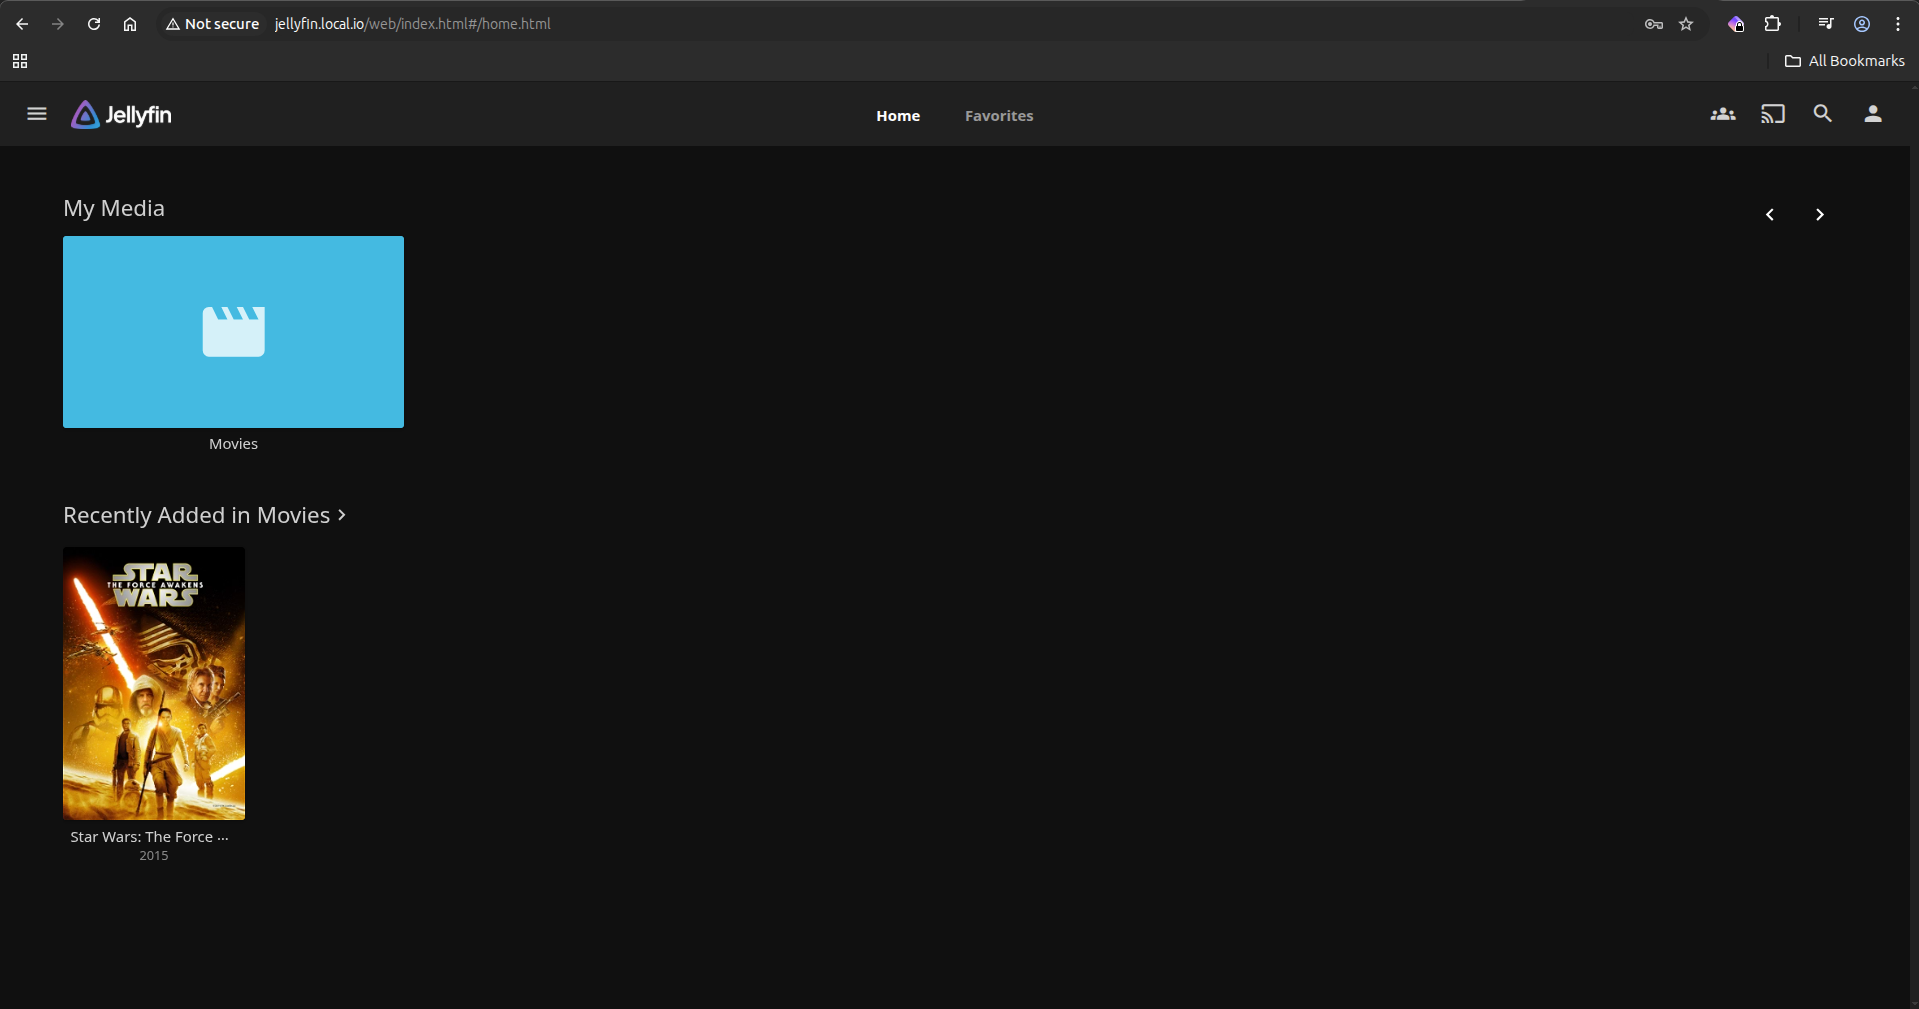Focus the address bar URL

[x=412, y=24]
